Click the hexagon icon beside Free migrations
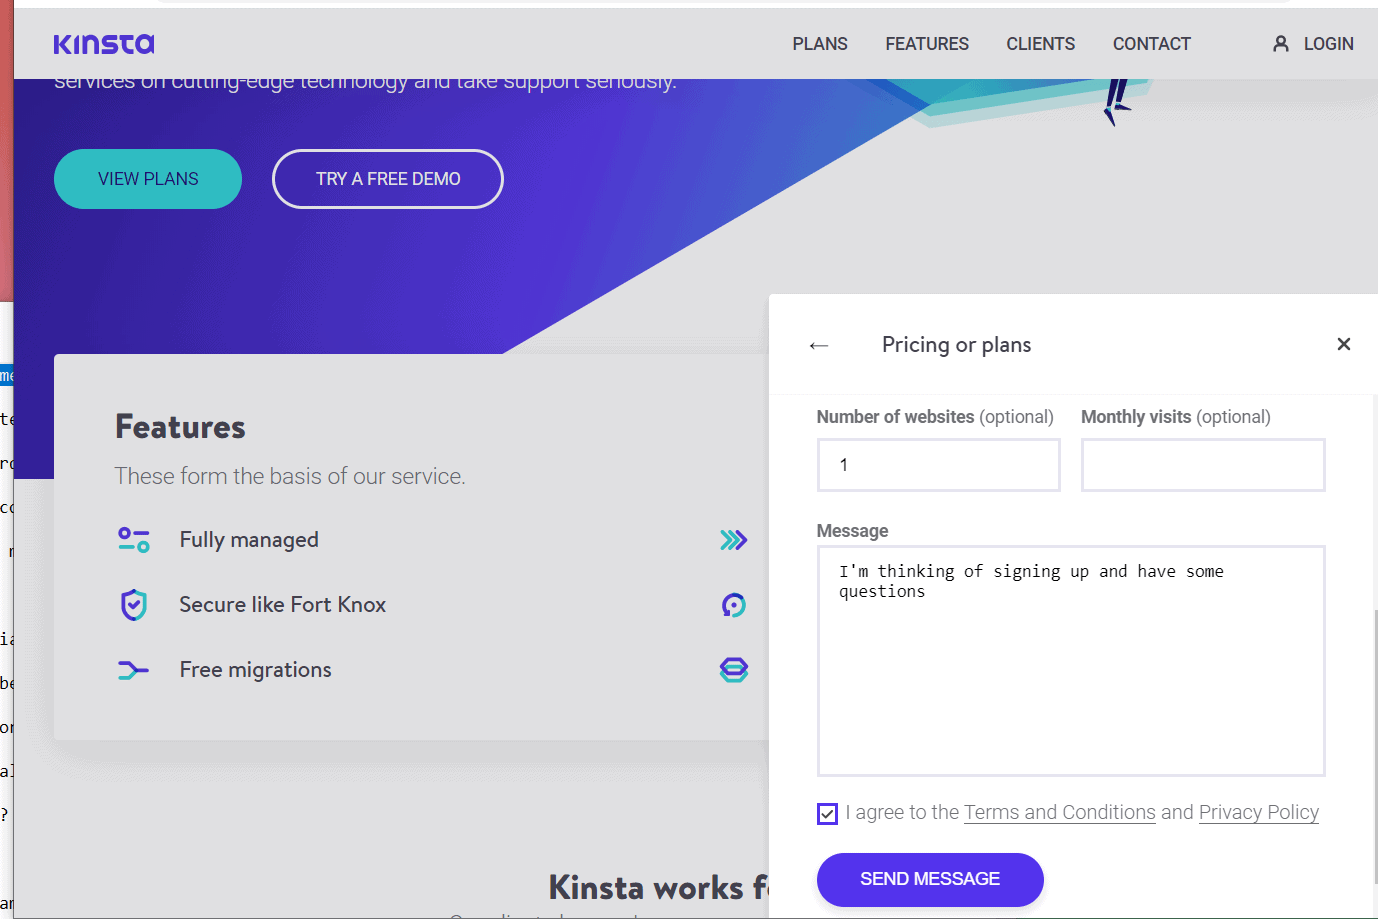Viewport: 1378px width, 919px height. pos(733,670)
